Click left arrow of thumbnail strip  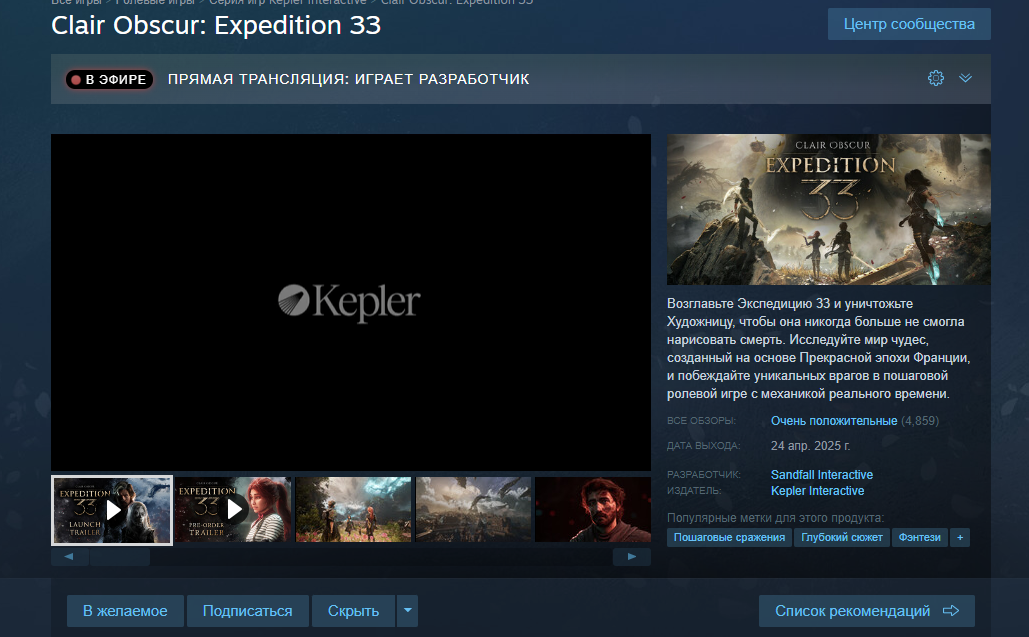point(69,556)
